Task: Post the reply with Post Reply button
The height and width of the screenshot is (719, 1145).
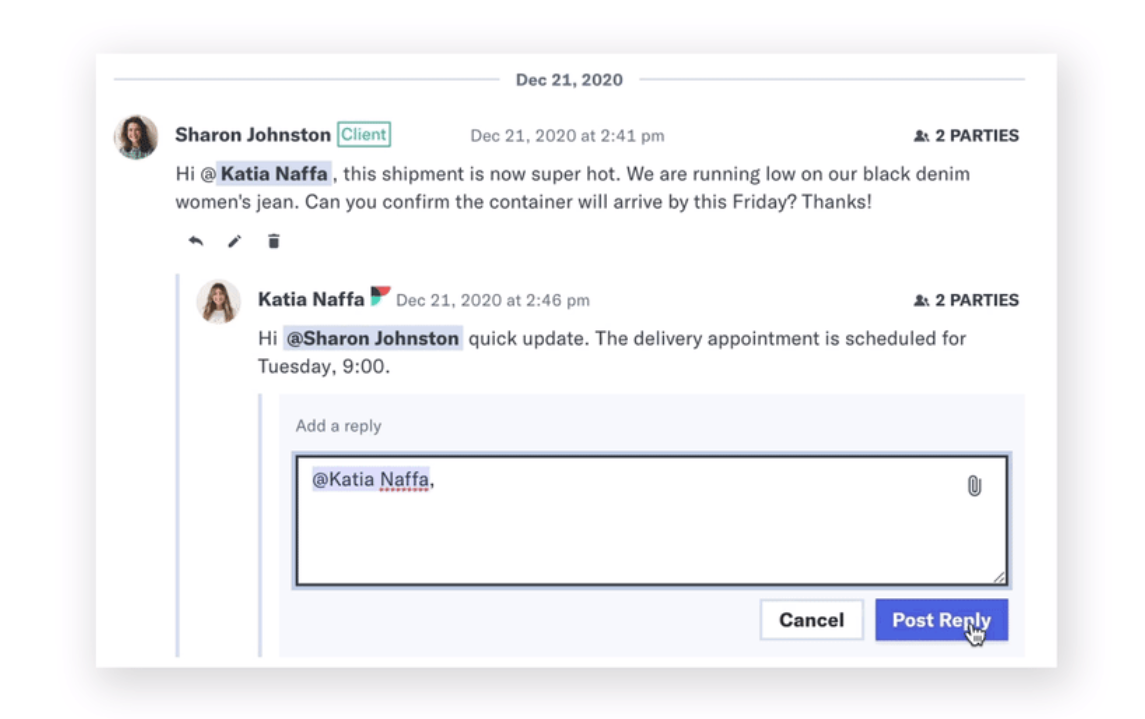Action: point(941,620)
